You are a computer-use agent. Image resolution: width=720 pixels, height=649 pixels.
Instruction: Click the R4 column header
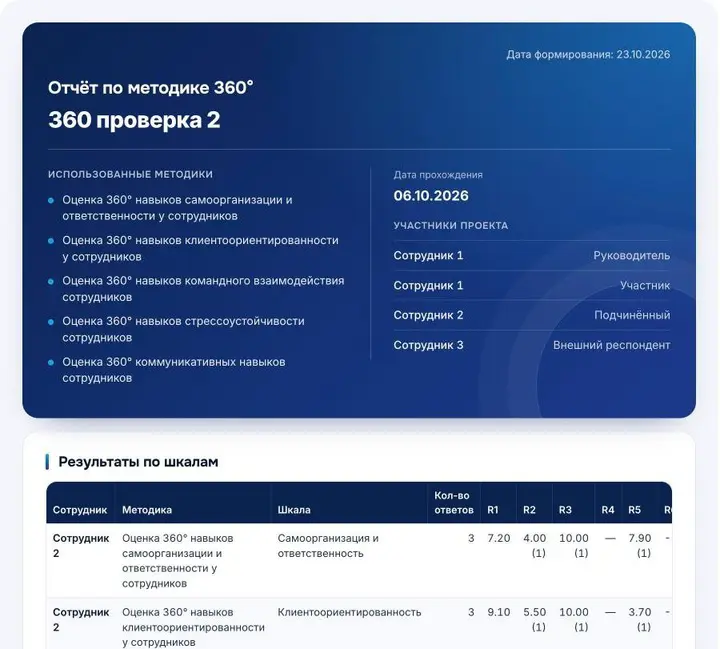[x=608, y=510]
